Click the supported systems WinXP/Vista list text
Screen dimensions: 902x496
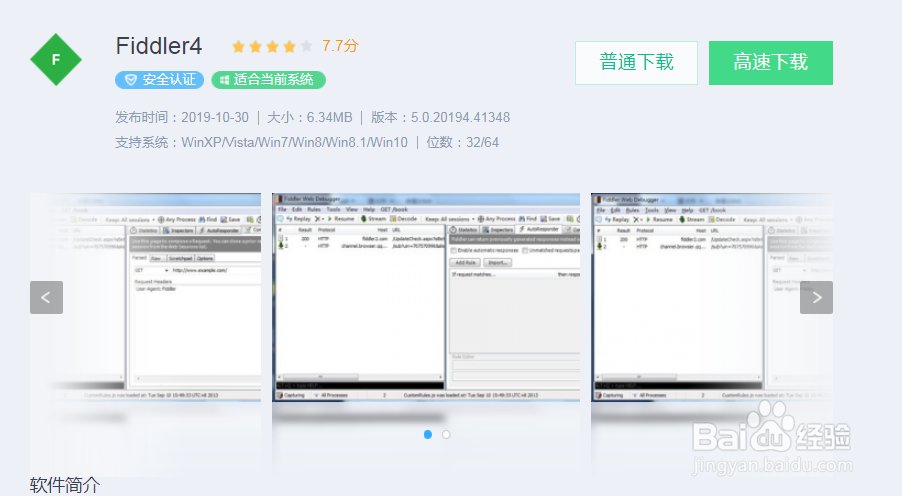pyautogui.click(x=295, y=143)
